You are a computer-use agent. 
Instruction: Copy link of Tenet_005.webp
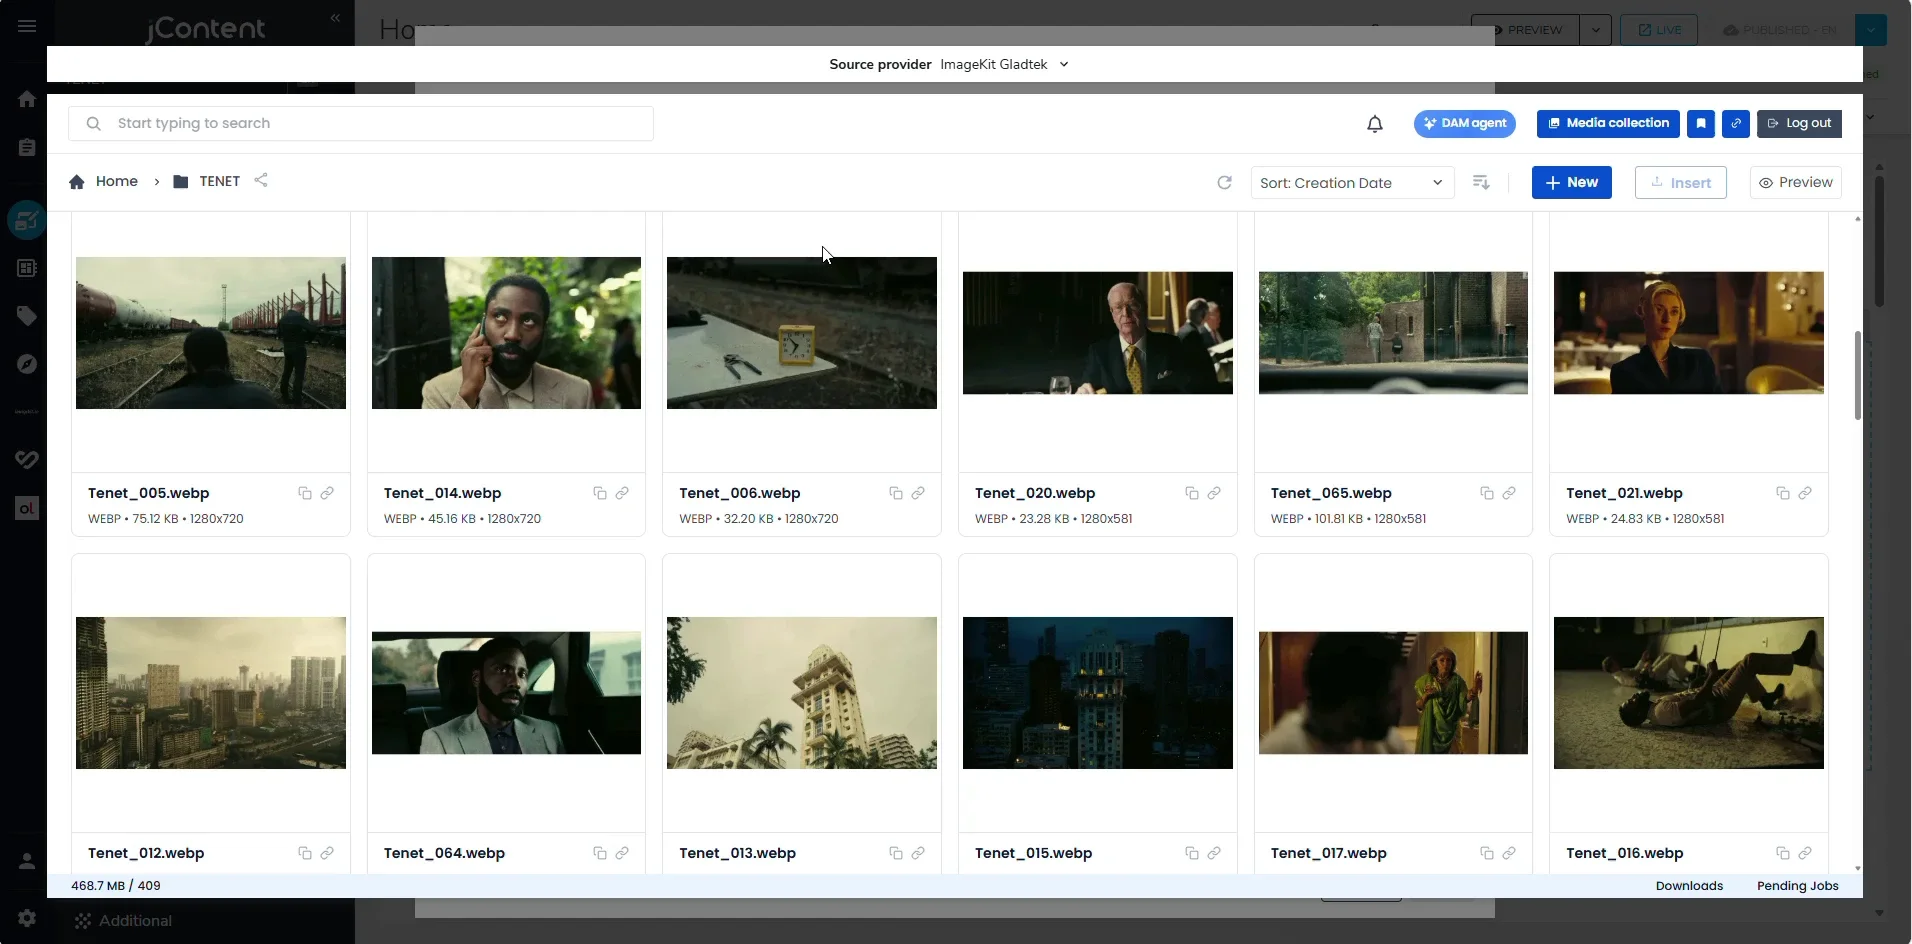[327, 493]
